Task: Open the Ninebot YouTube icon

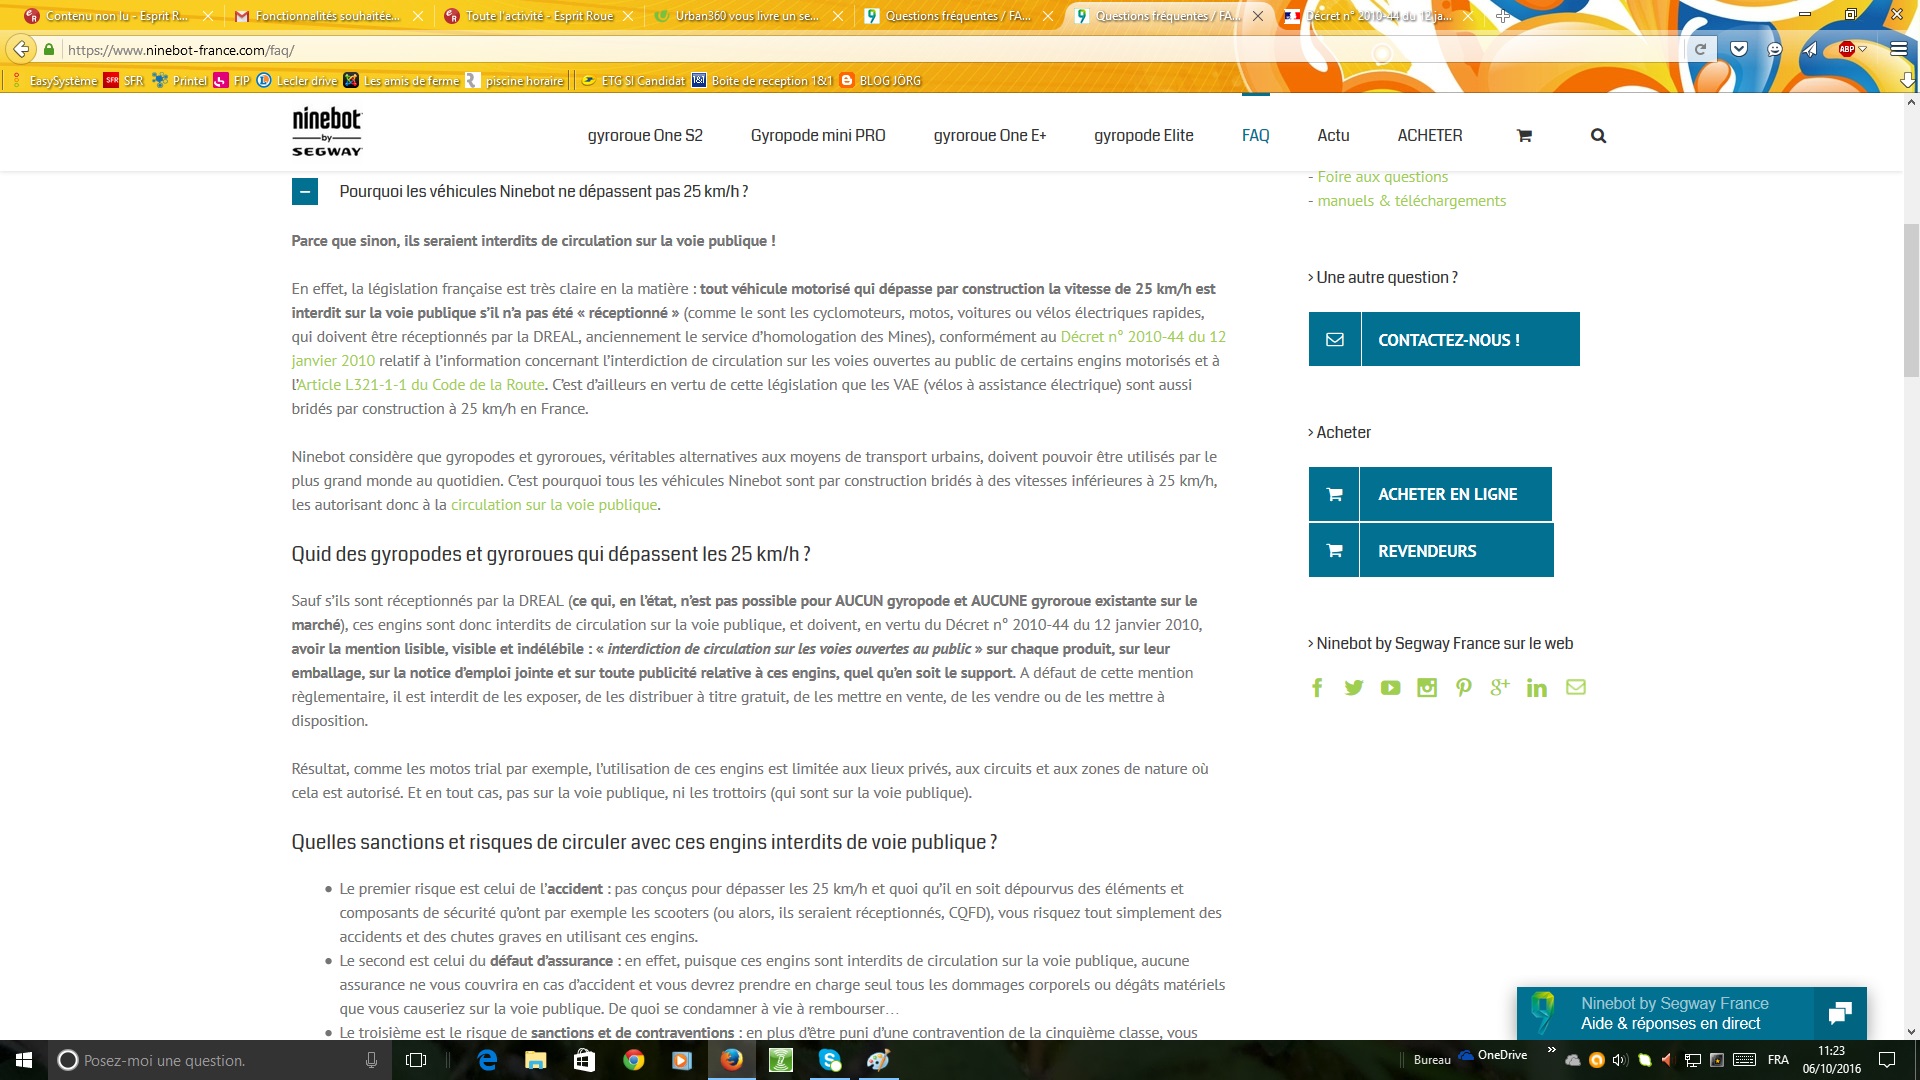Action: [x=1390, y=688]
